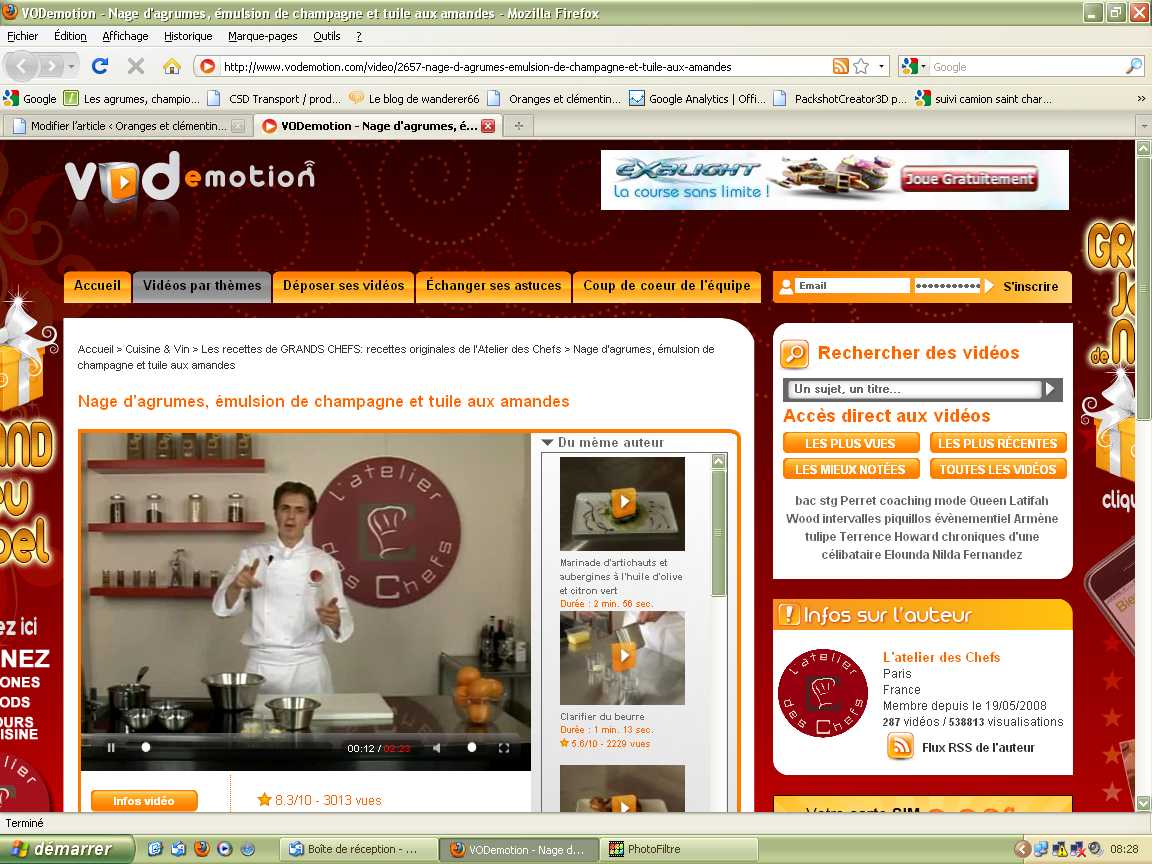Click Cuisine & Vin breadcrumb link
Screen dimensions: 1152x864
(157, 349)
